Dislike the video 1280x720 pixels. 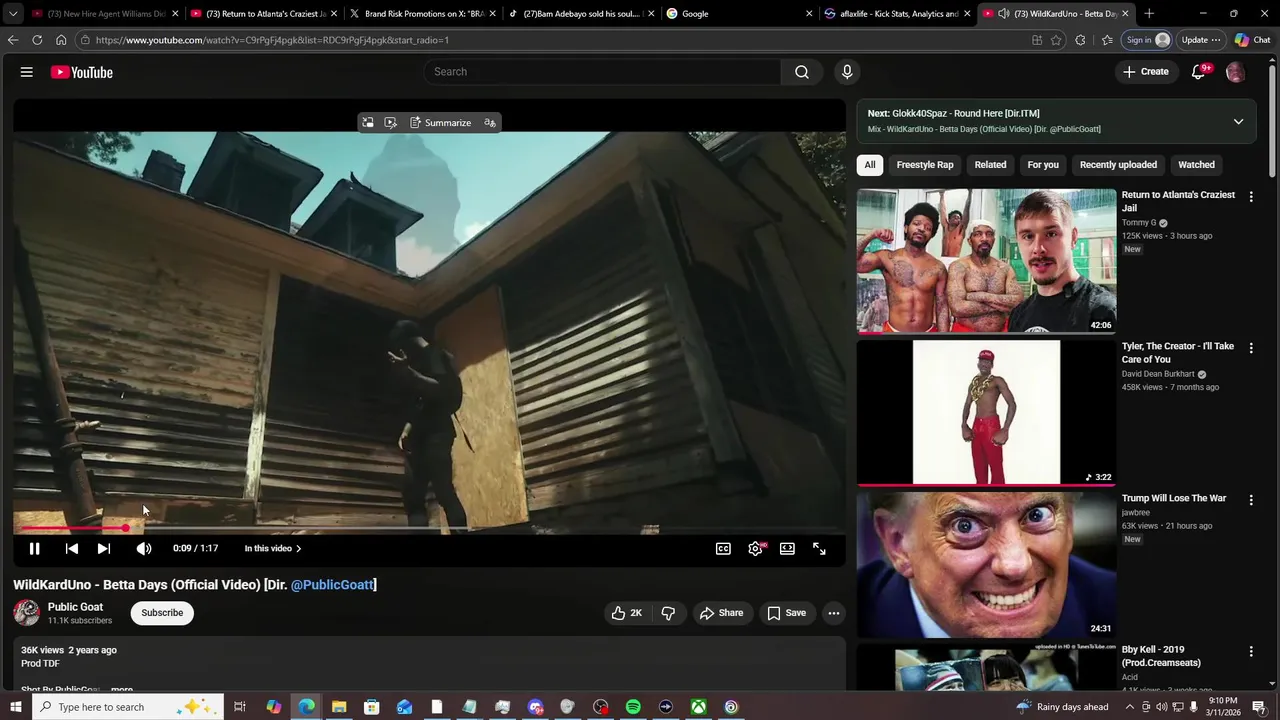[x=668, y=613]
